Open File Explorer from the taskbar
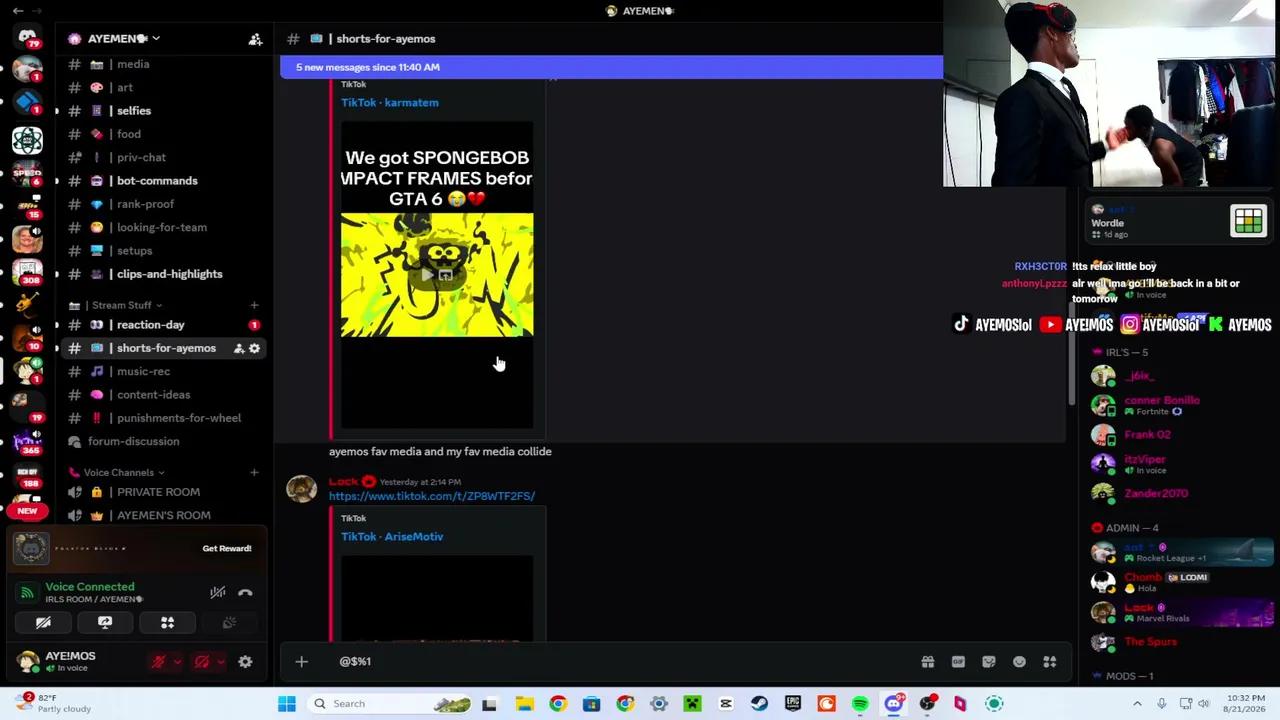The height and width of the screenshot is (720, 1280). (524, 704)
